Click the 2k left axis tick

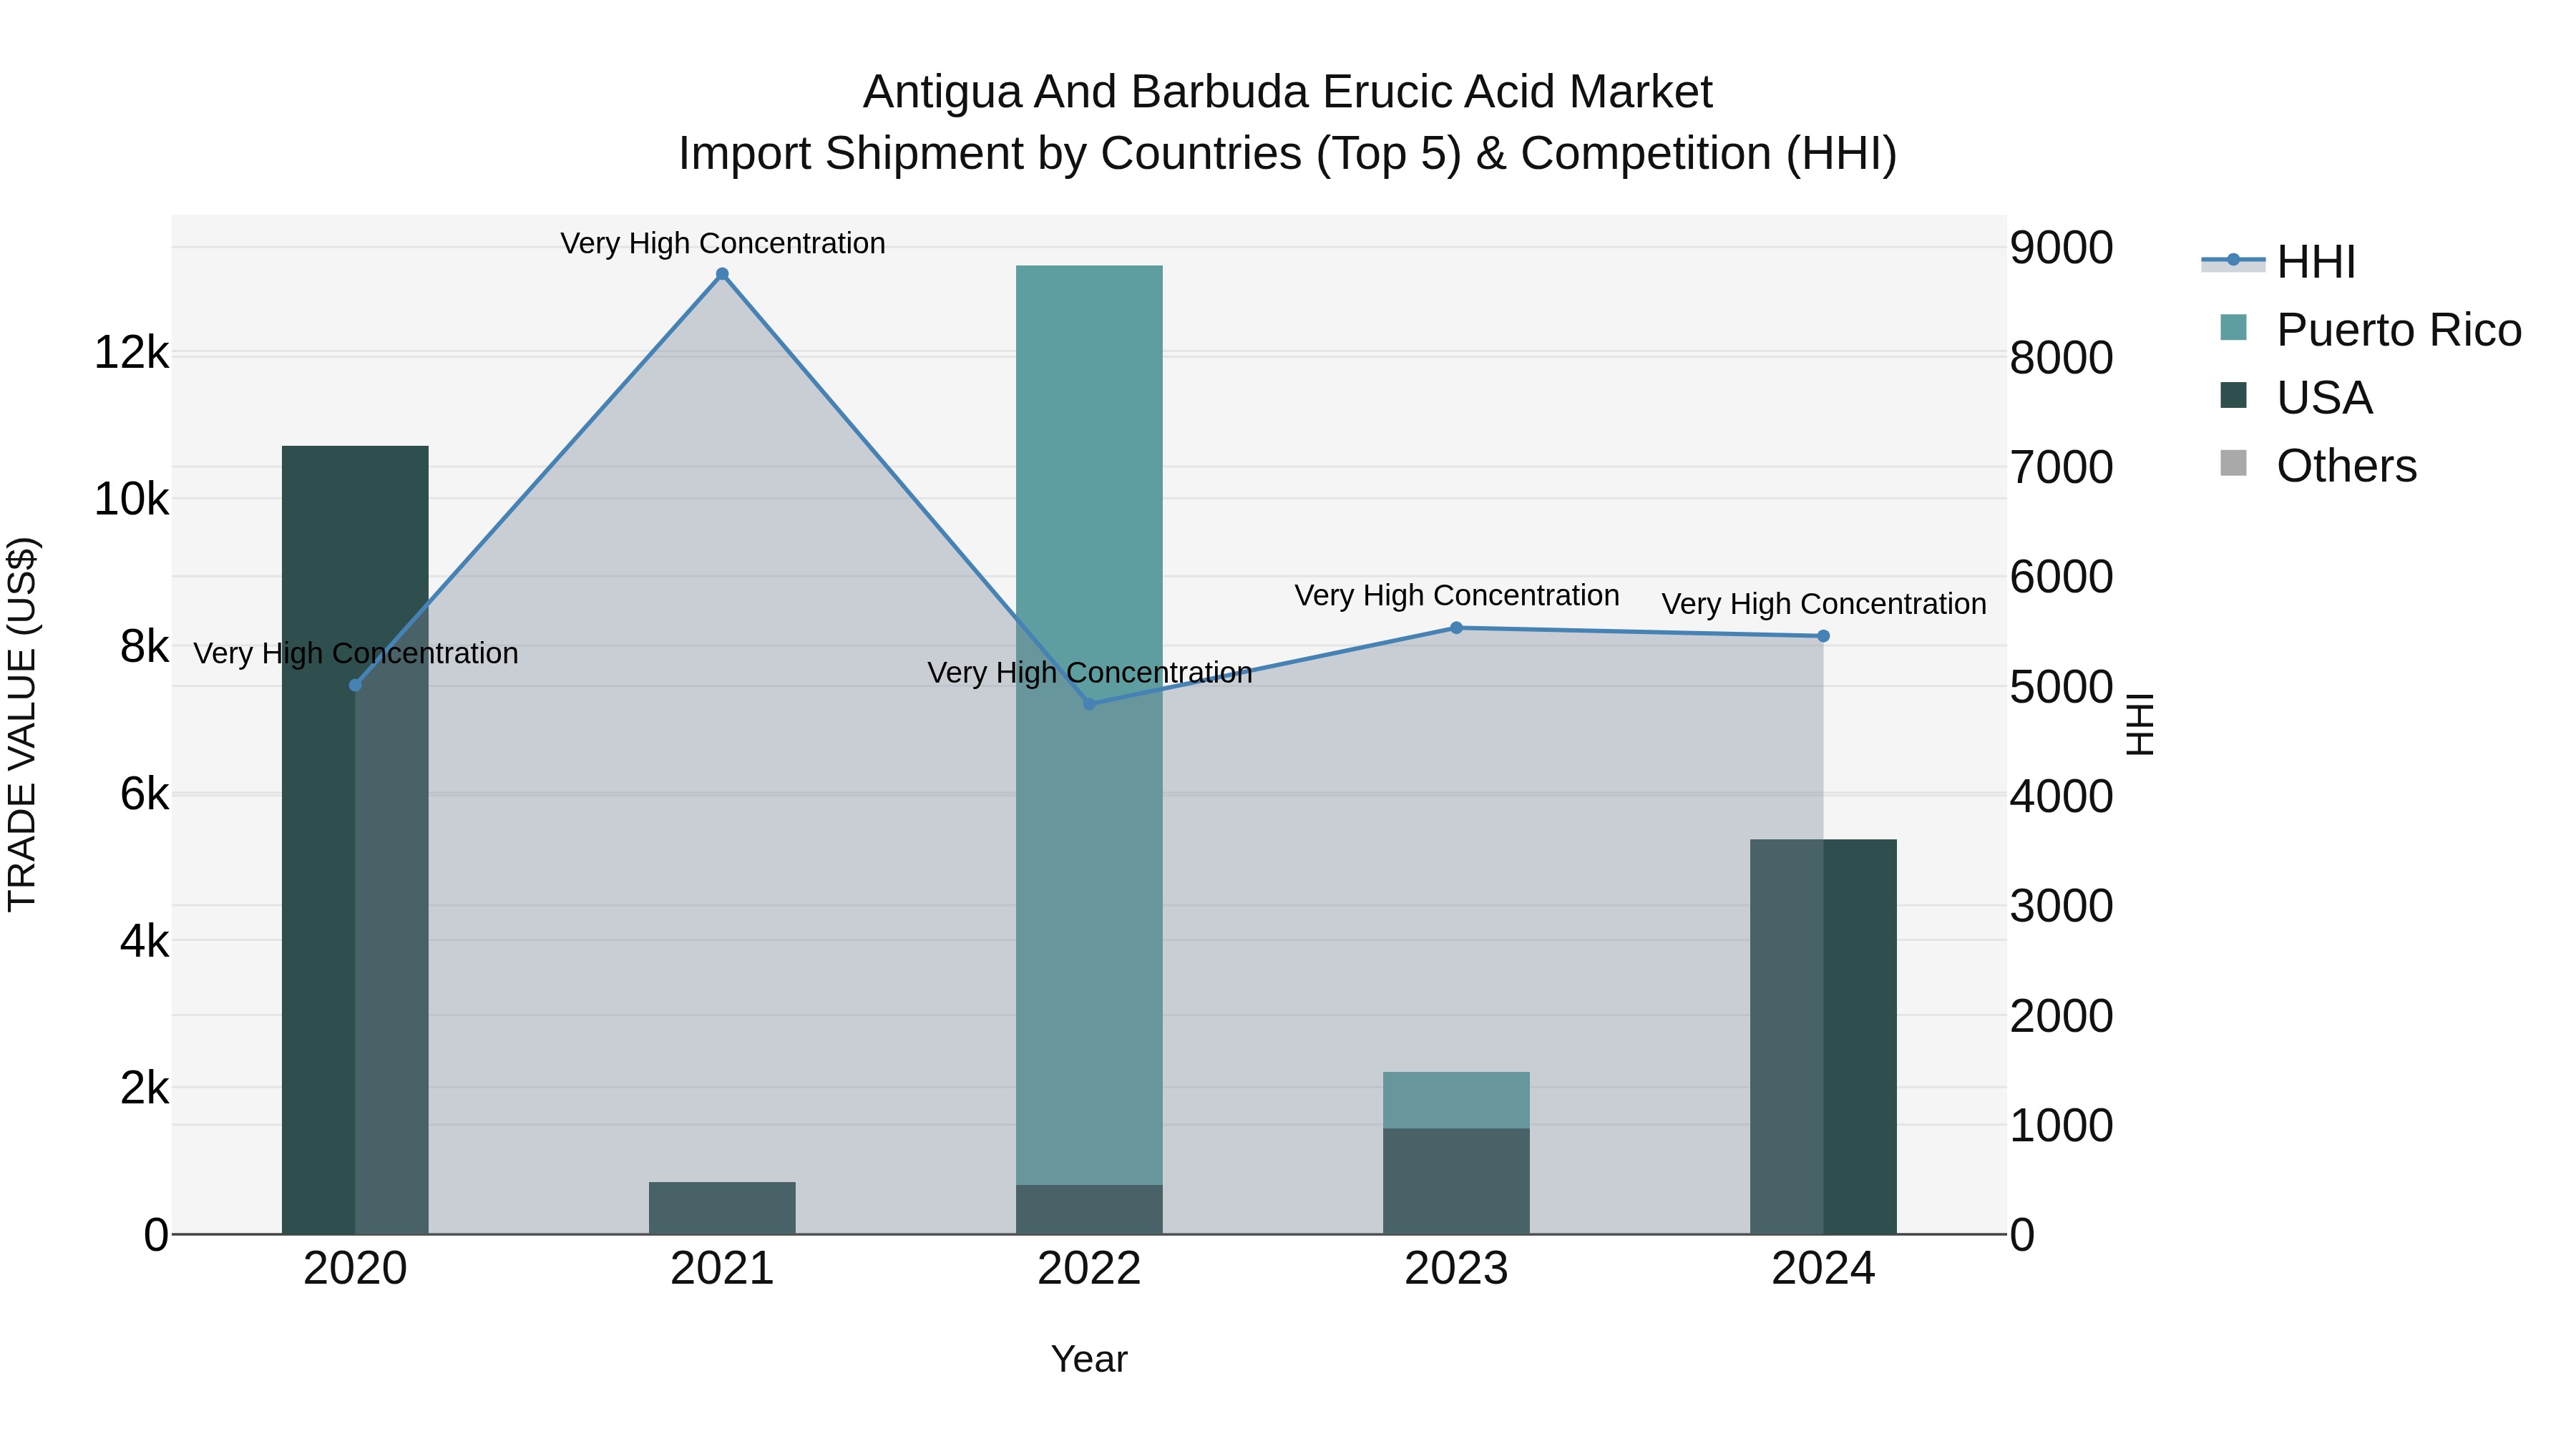[144, 1088]
